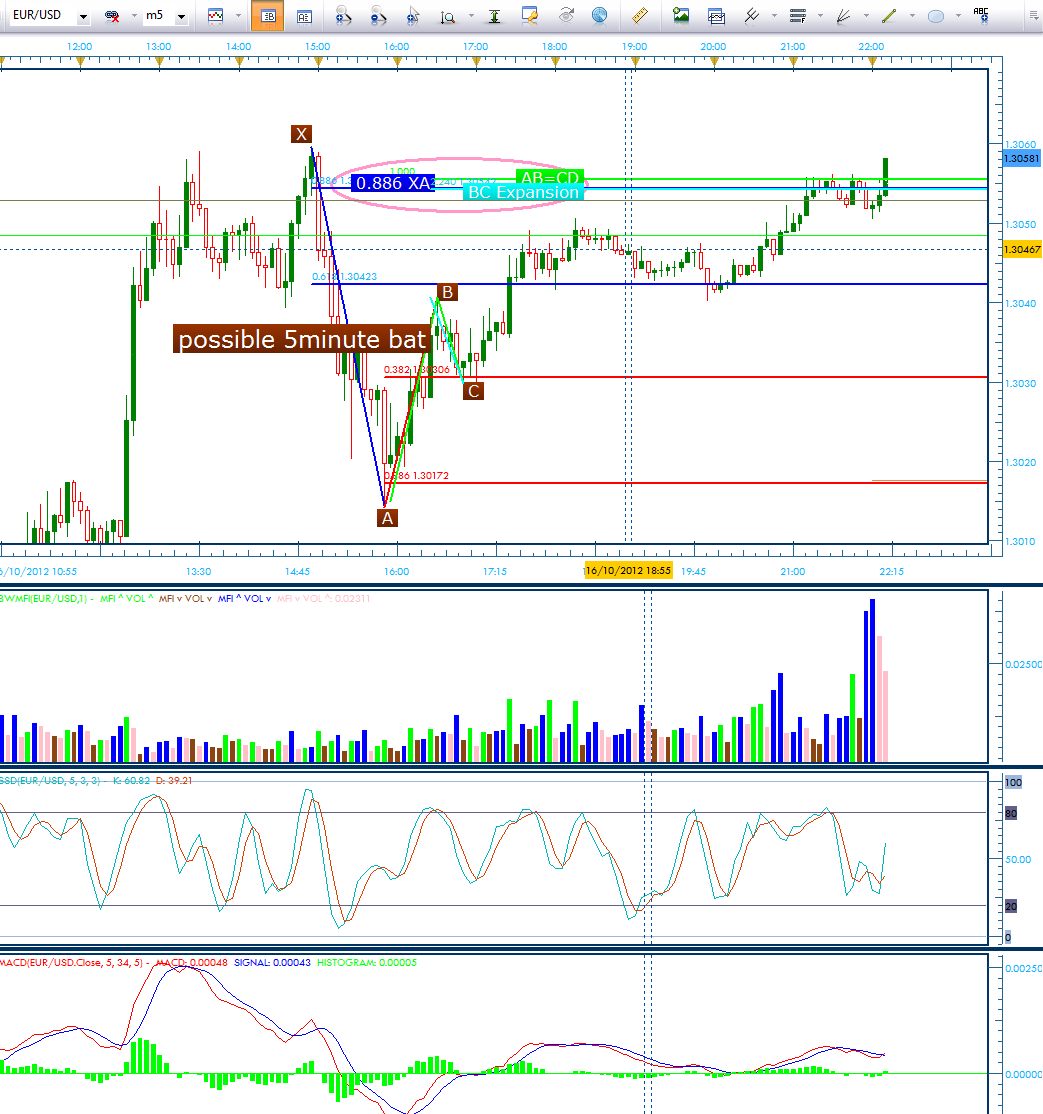Select the '0.886 XA' blue label
The height and width of the screenshot is (1114, 1043).
393,183
